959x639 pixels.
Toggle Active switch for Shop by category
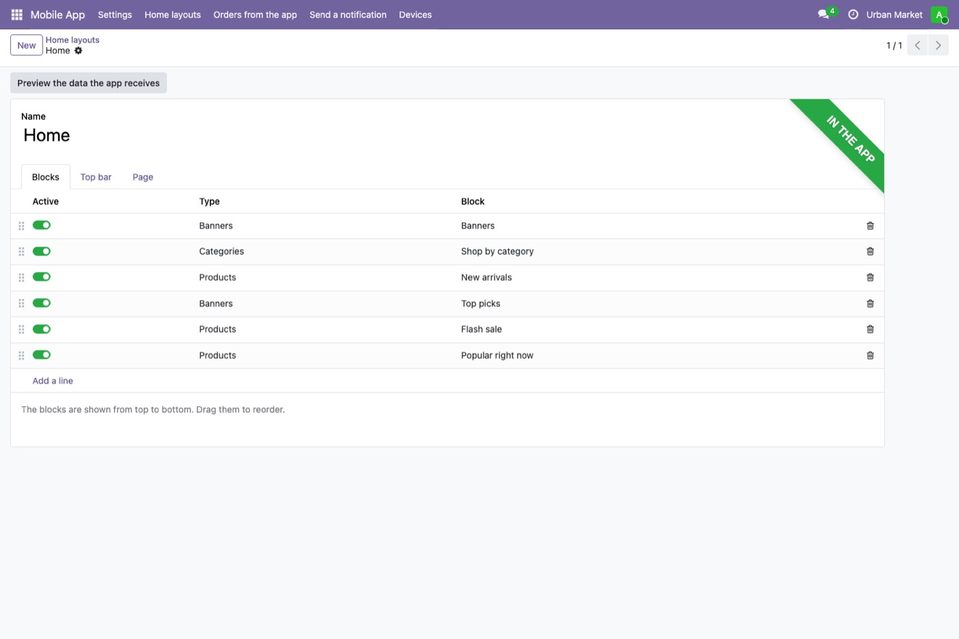coord(42,251)
